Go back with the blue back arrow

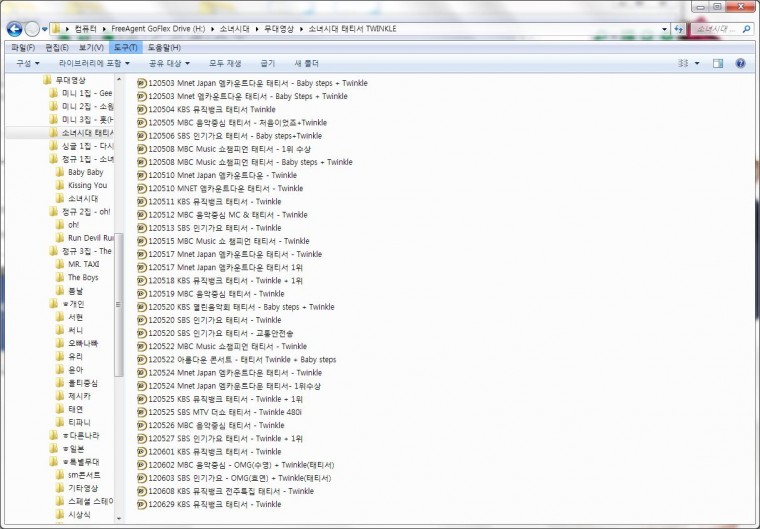click(x=15, y=29)
